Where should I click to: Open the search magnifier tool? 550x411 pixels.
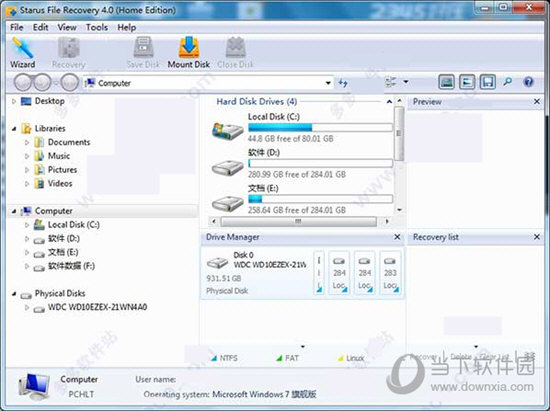[508, 82]
